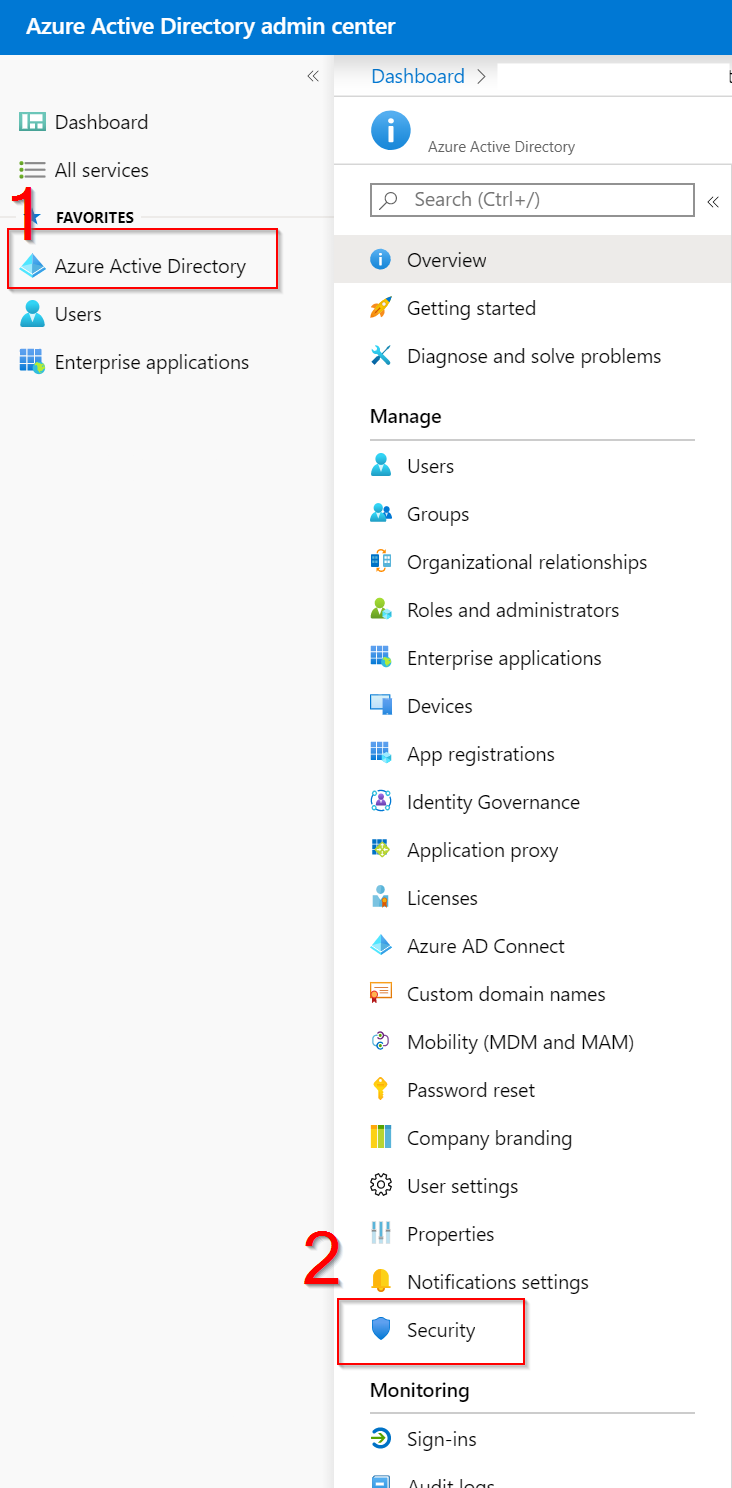This screenshot has width=732, height=1488.
Task: Collapse the left navigation sidebar chevron
Action: click(313, 76)
